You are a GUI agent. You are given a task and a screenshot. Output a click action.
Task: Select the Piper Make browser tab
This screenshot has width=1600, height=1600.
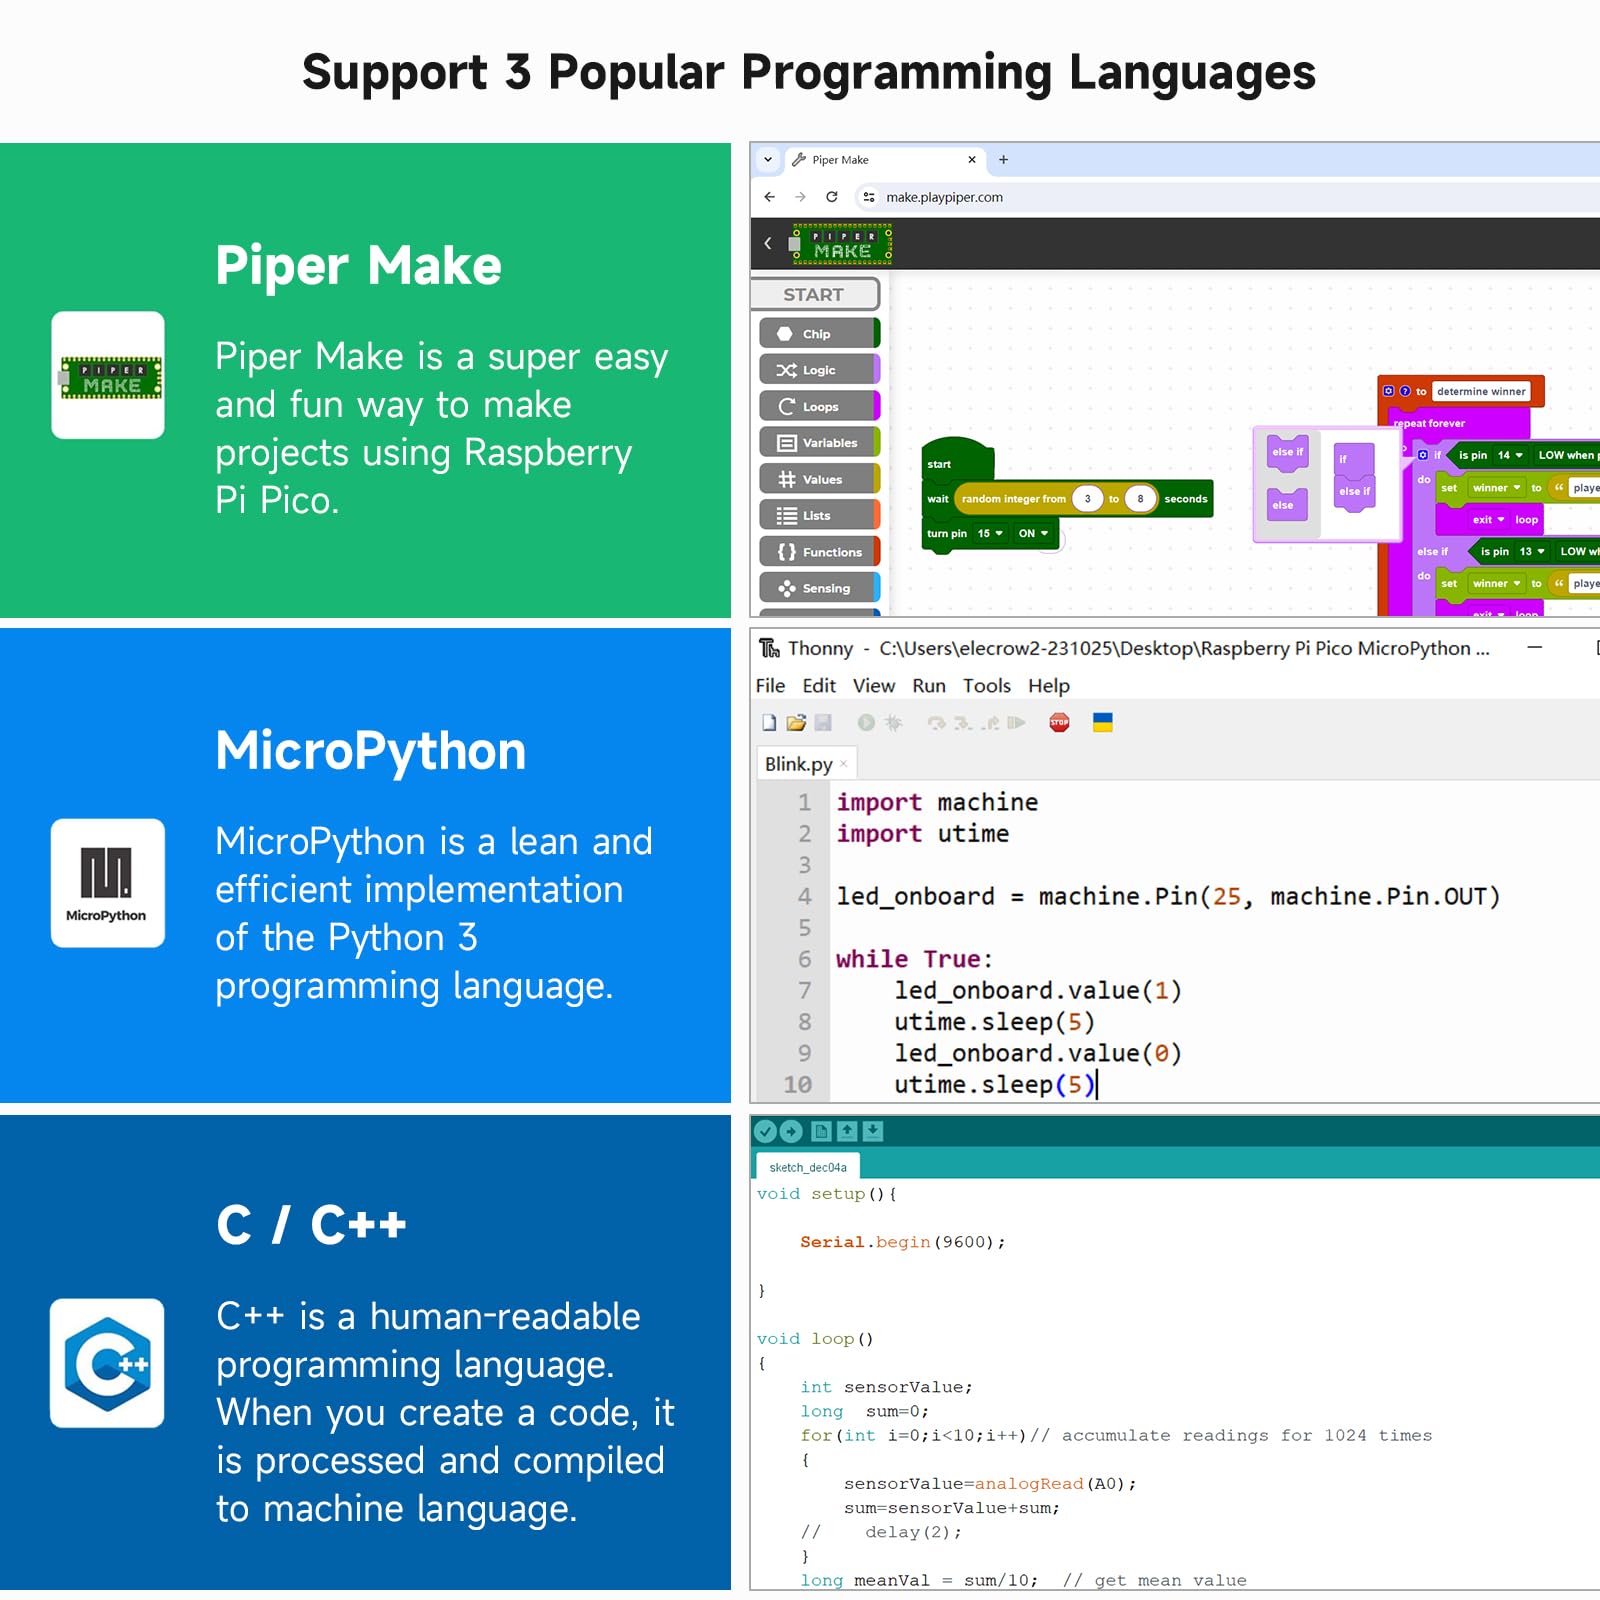[x=884, y=160]
